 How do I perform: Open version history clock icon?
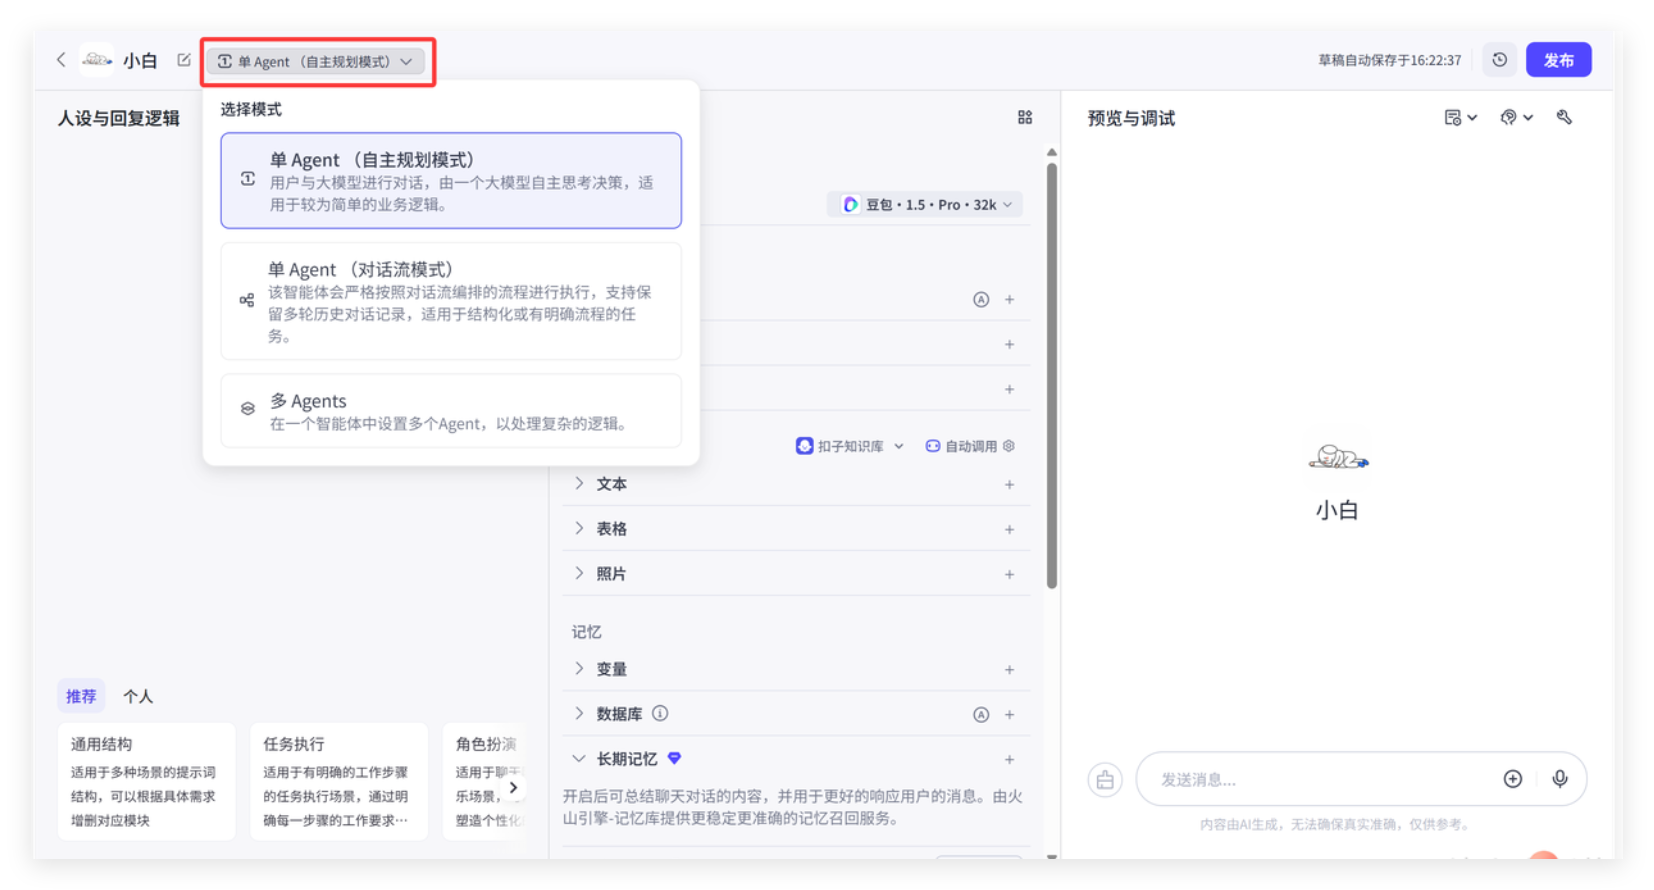coord(1499,60)
